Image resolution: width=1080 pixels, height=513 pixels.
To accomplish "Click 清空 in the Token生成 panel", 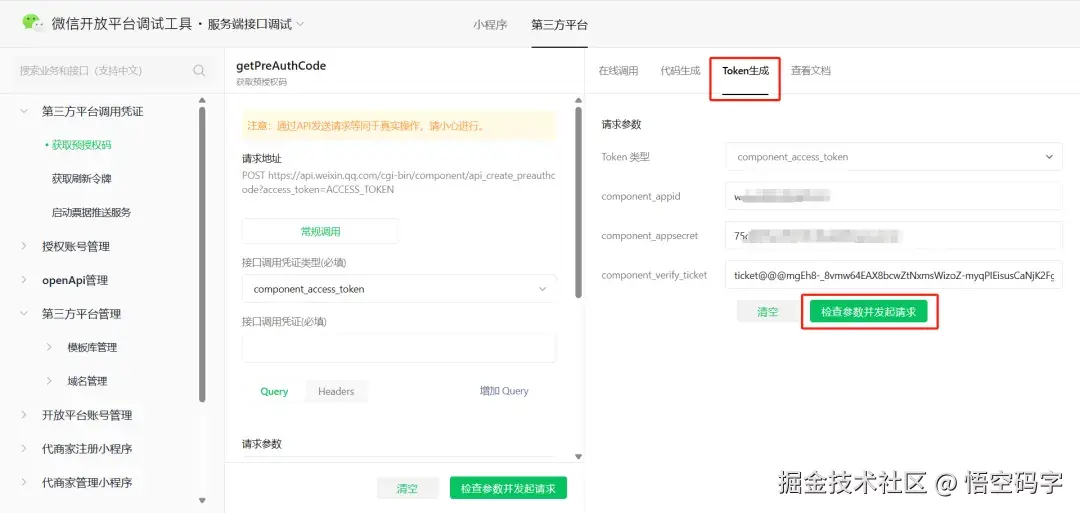I will (x=768, y=312).
